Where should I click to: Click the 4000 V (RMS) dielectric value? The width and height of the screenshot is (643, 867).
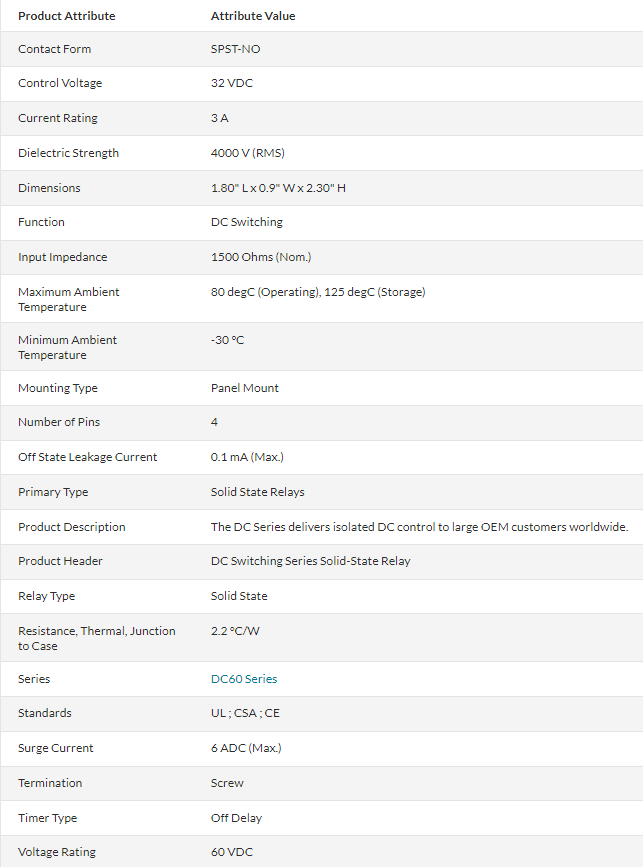248,153
